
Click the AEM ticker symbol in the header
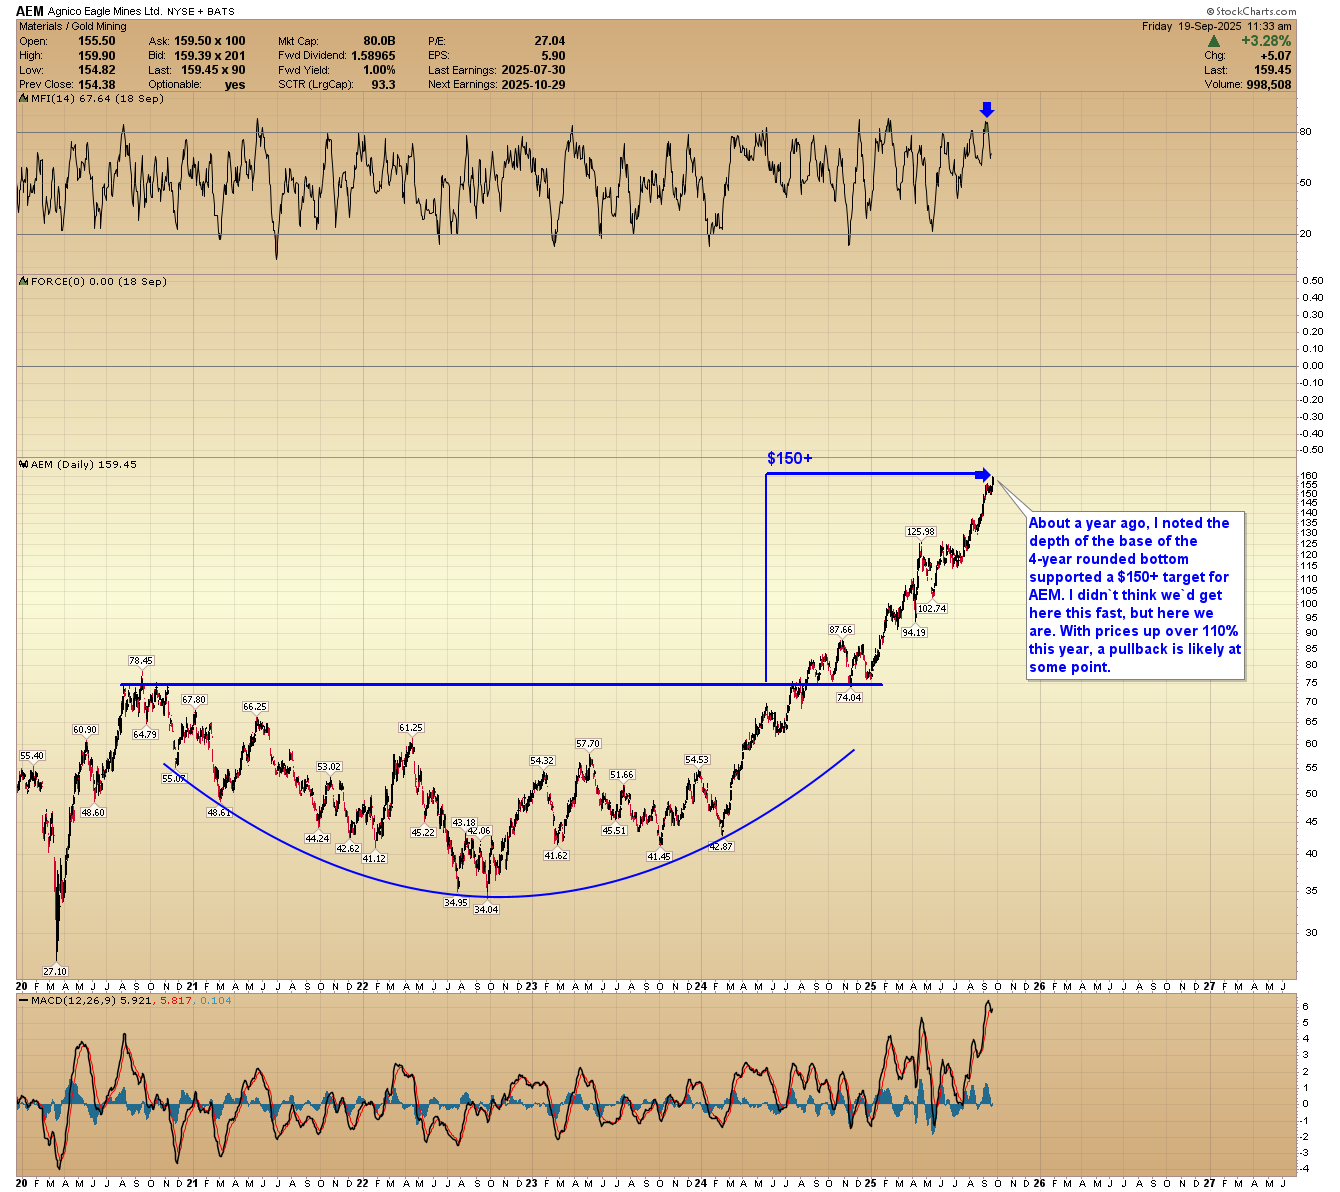coord(30,11)
